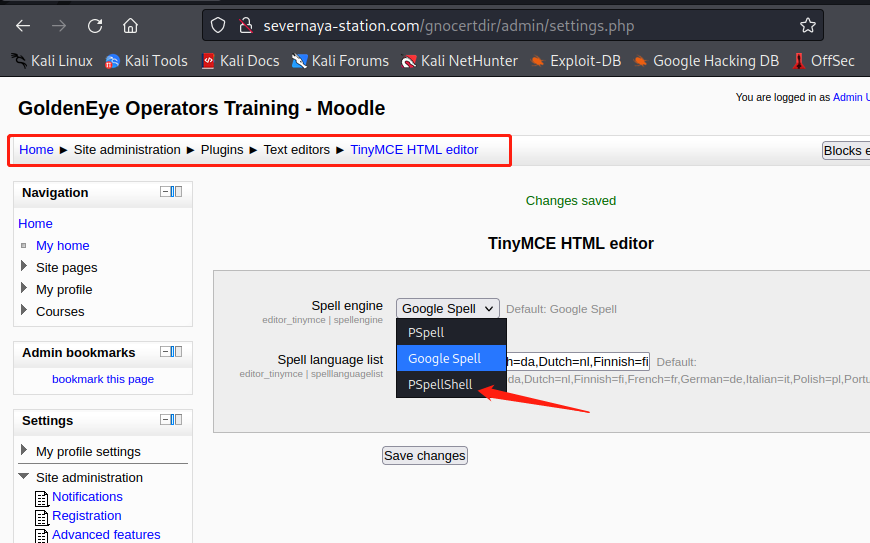This screenshot has width=870, height=543.
Task: Click the Spell language list field
Action: (x=578, y=362)
